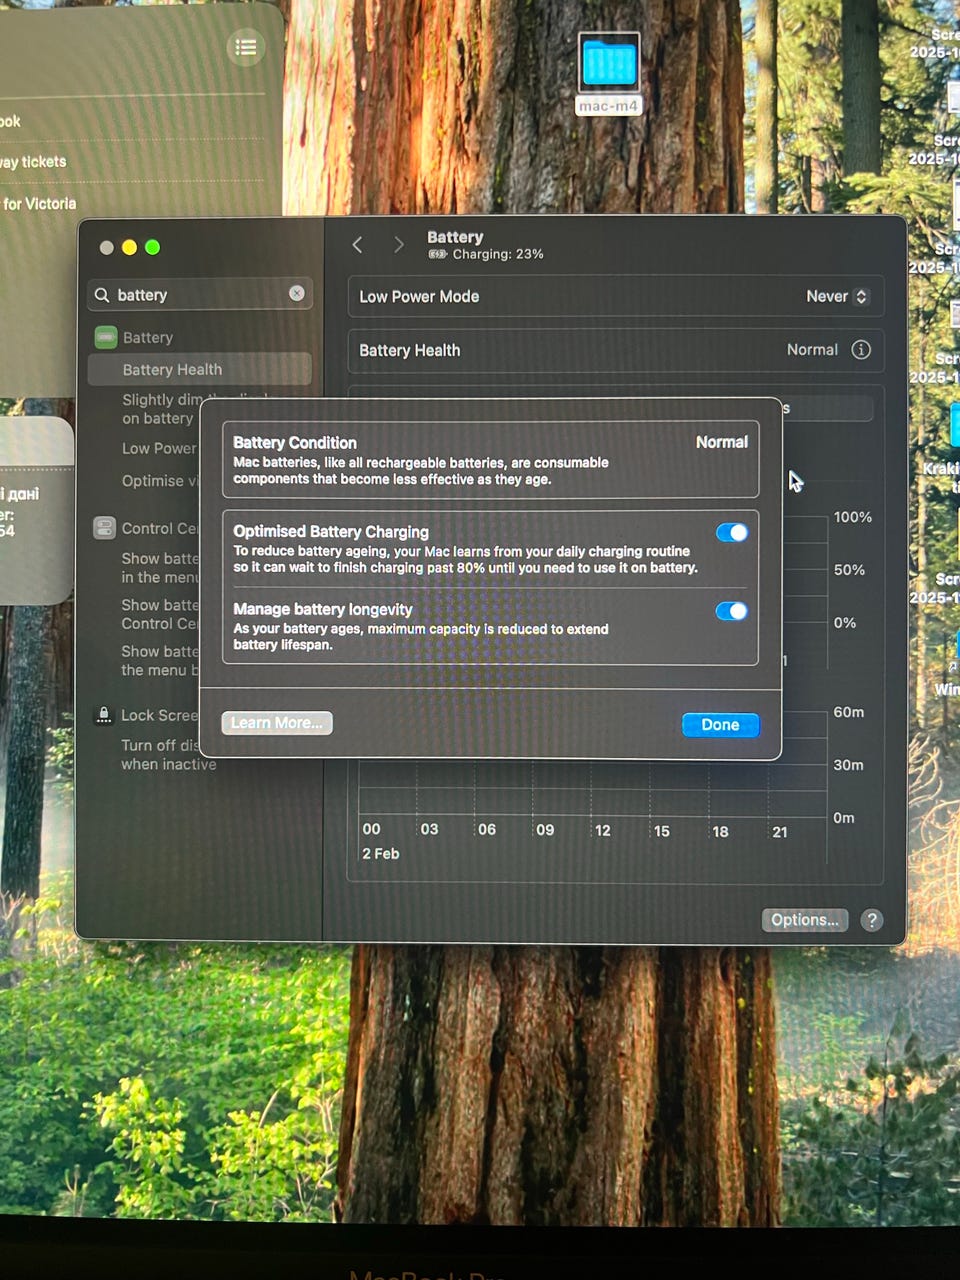Click the Lock Screen padlock icon
This screenshot has height=1280, width=960.
tap(104, 715)
